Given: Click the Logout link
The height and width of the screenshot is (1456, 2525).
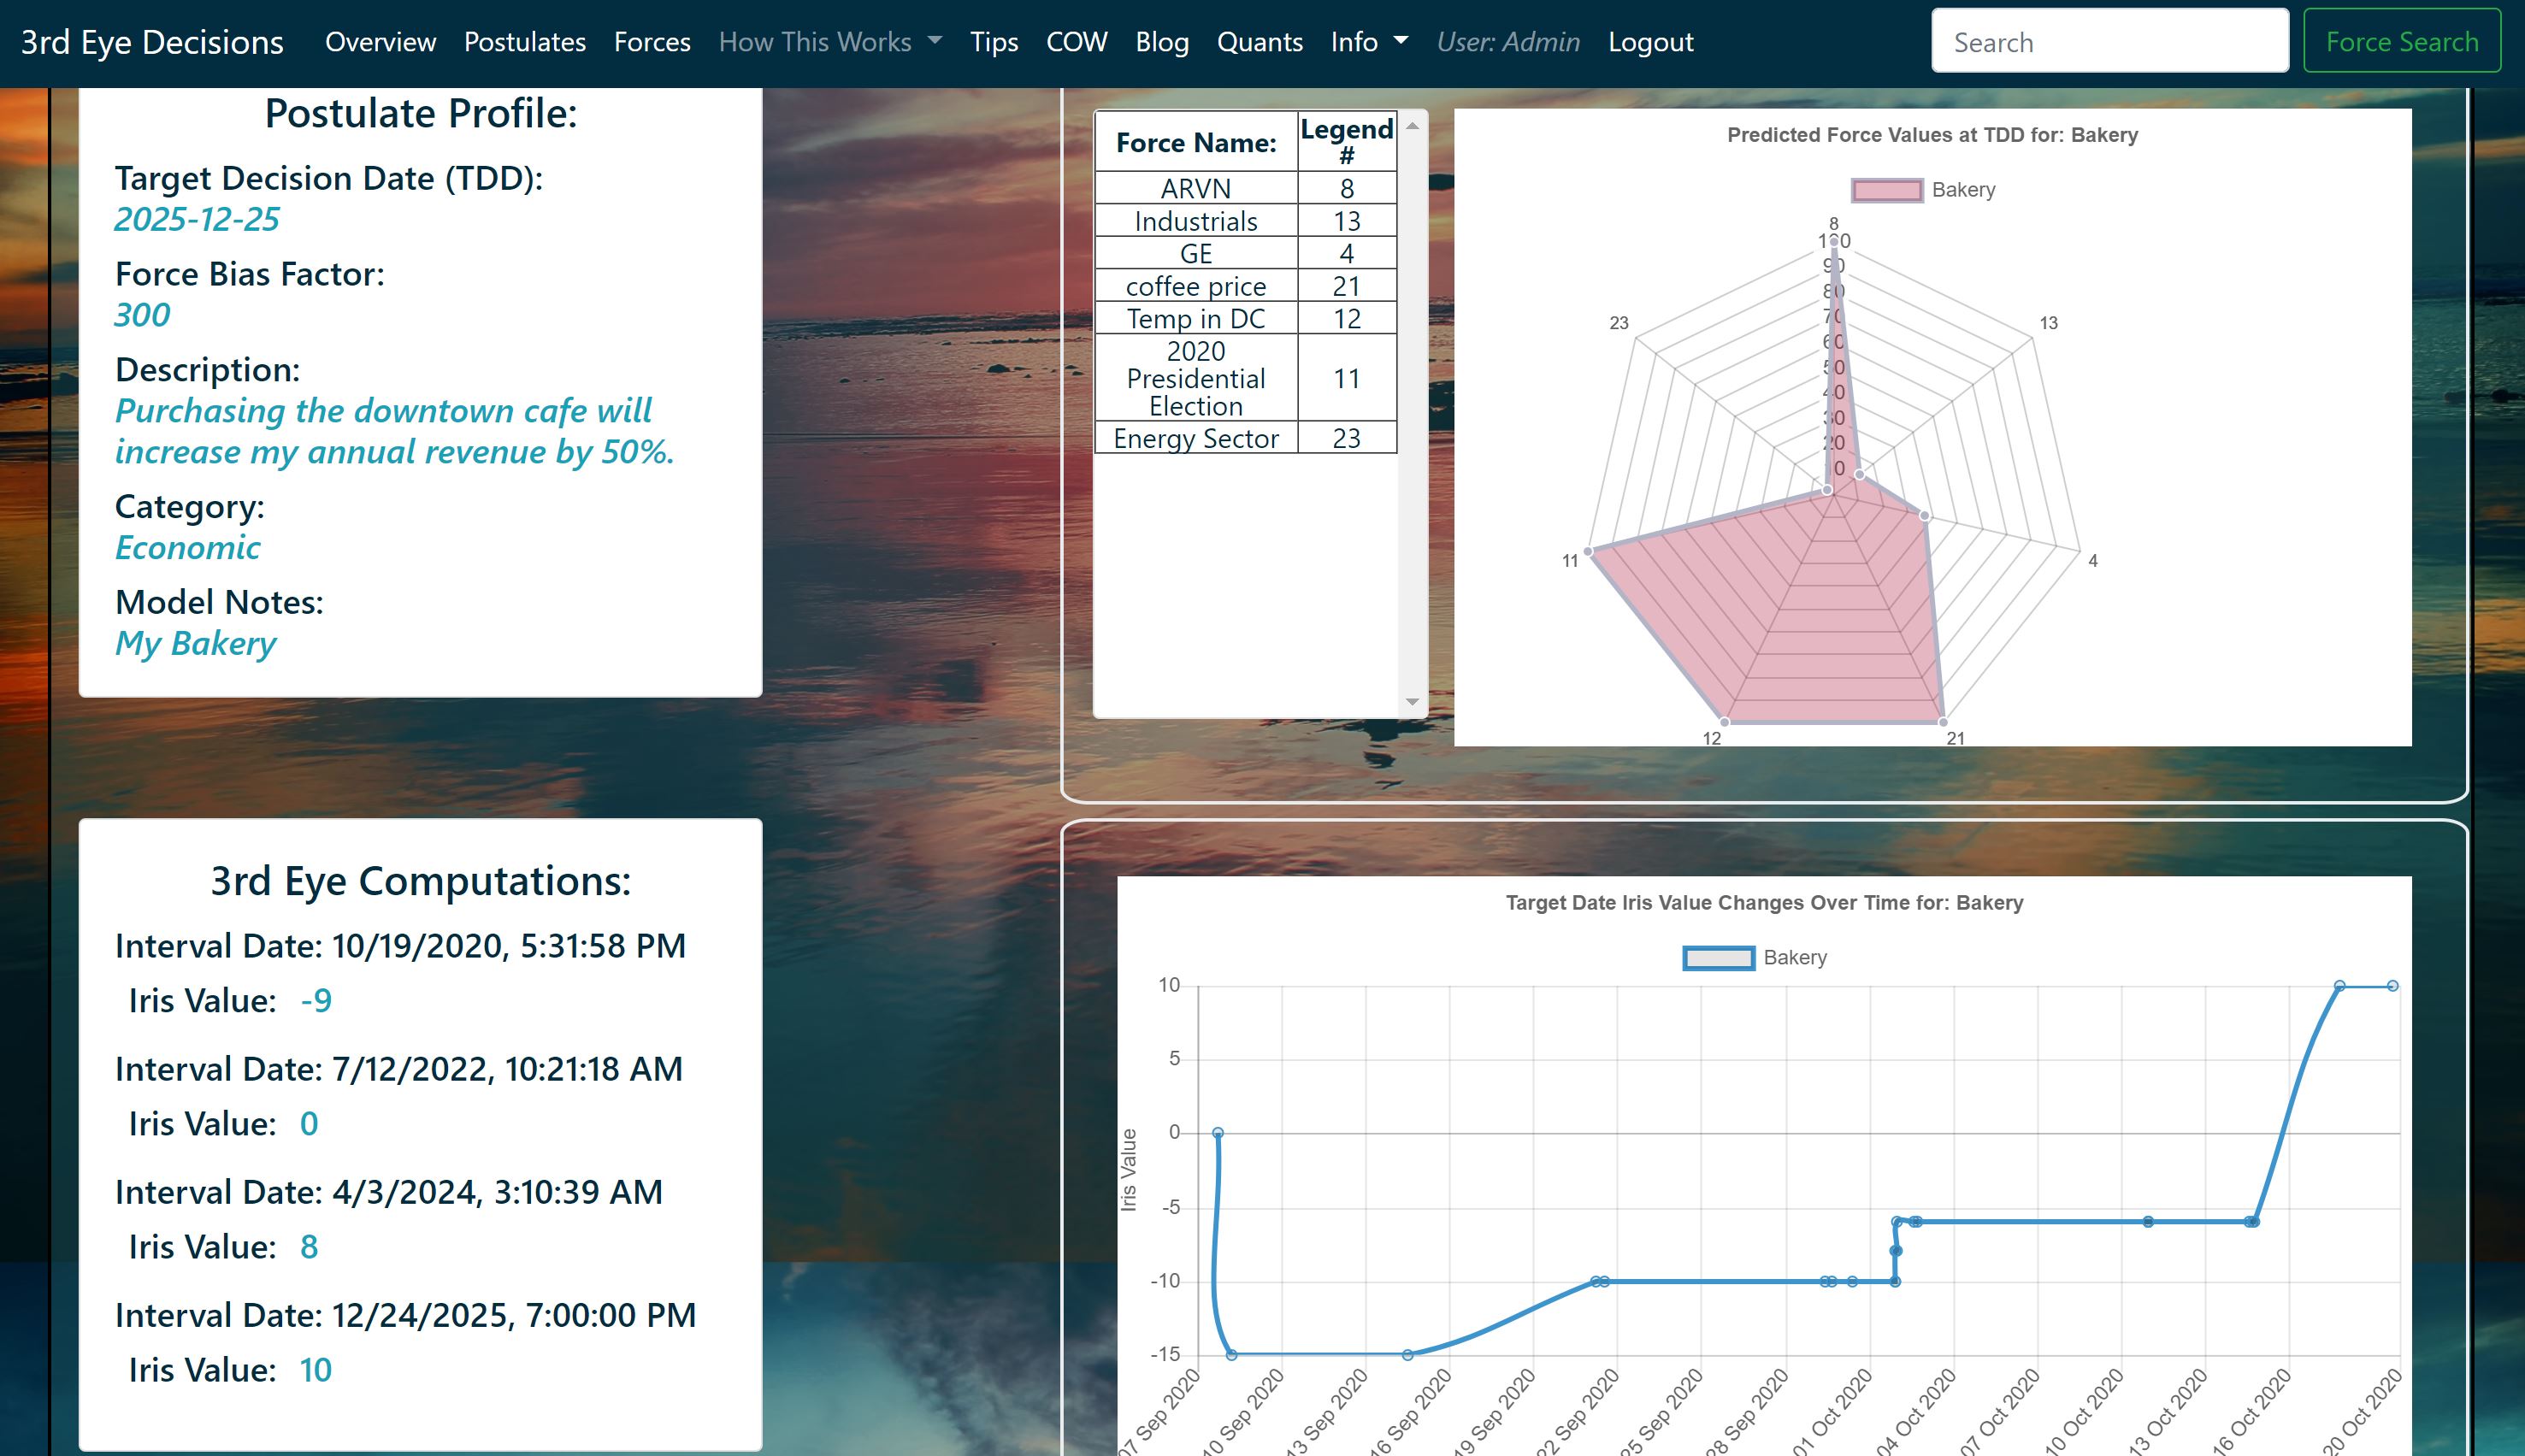Looking at the screenshot, I should 1650,42.
